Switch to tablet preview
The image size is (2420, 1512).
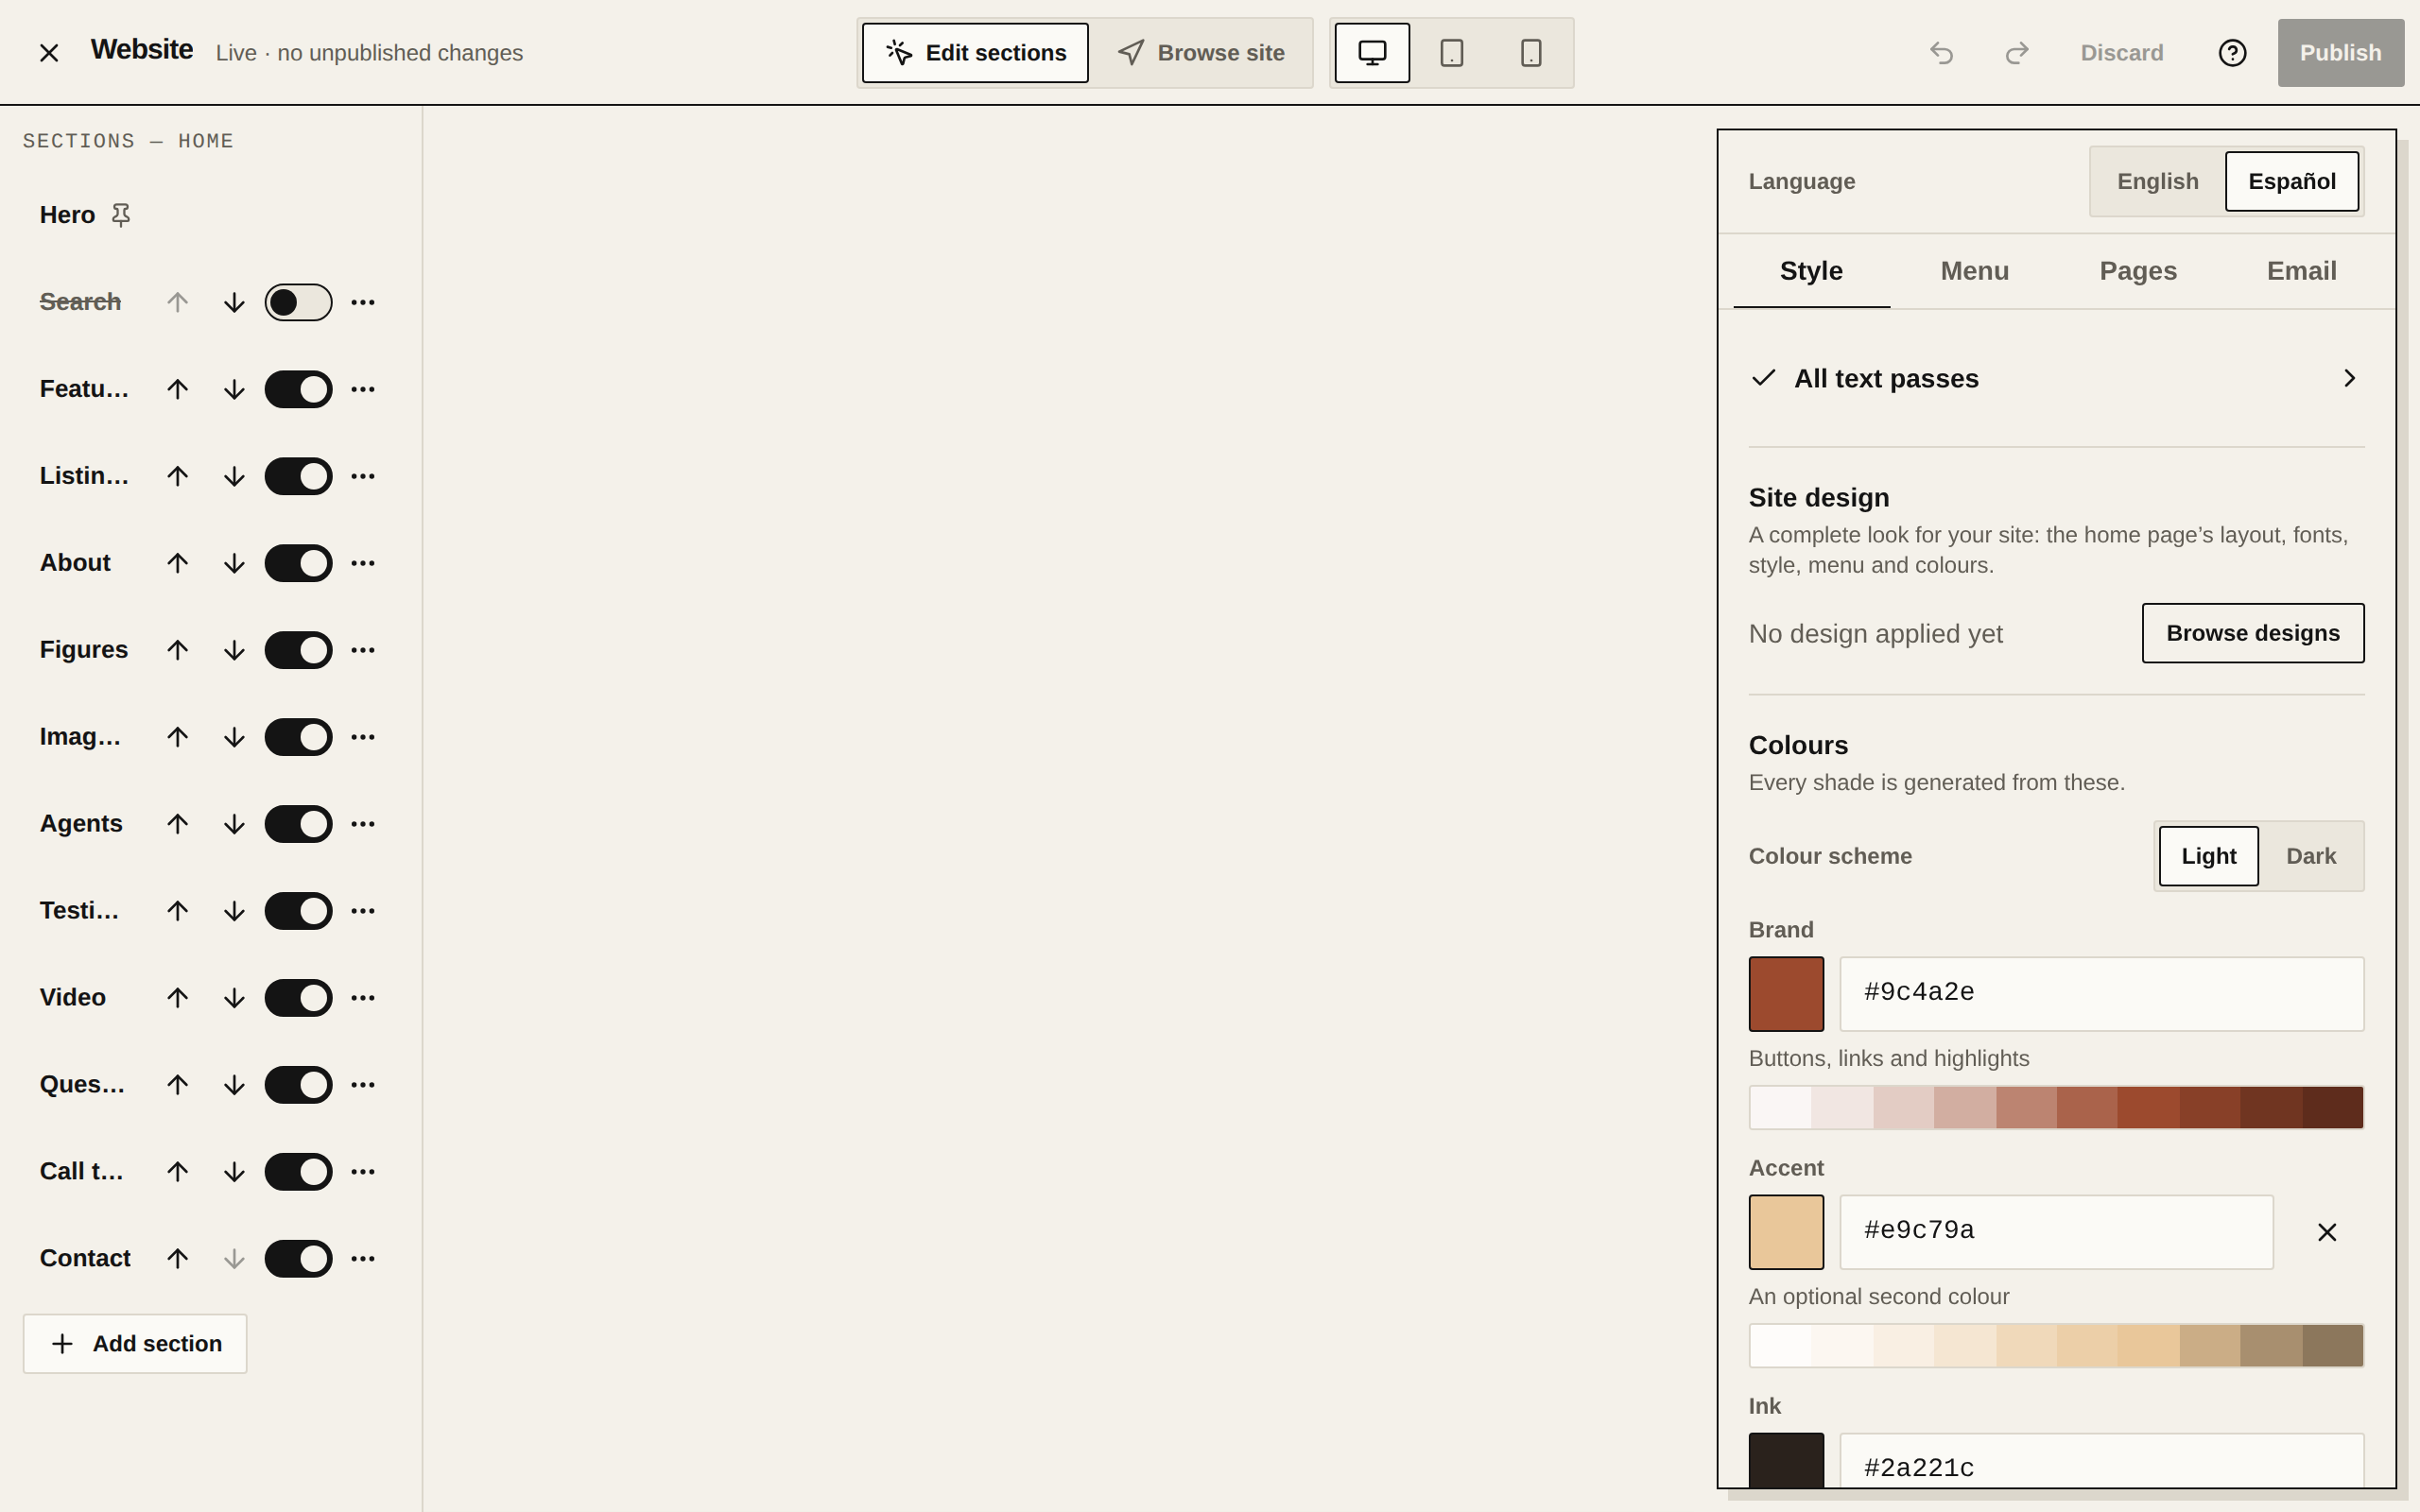point(1452,53)
